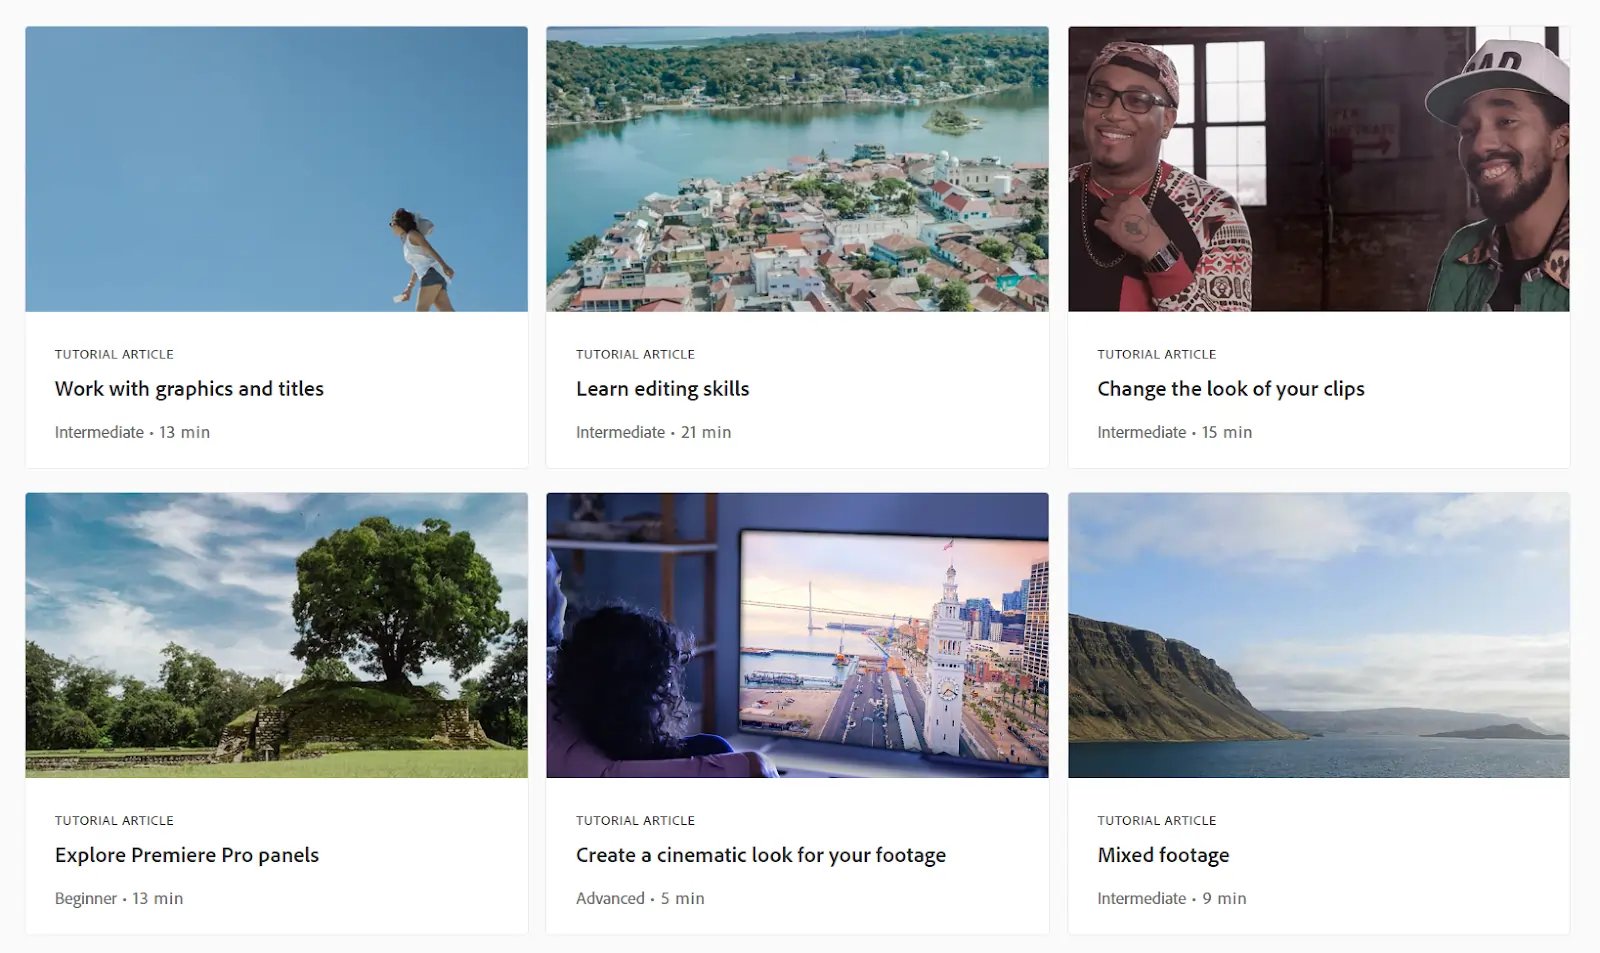Viewport: 1600px width, 953px height.
Task: Open 'Explore Premiere Pro panels' tutorial
Action: [187, 855]
